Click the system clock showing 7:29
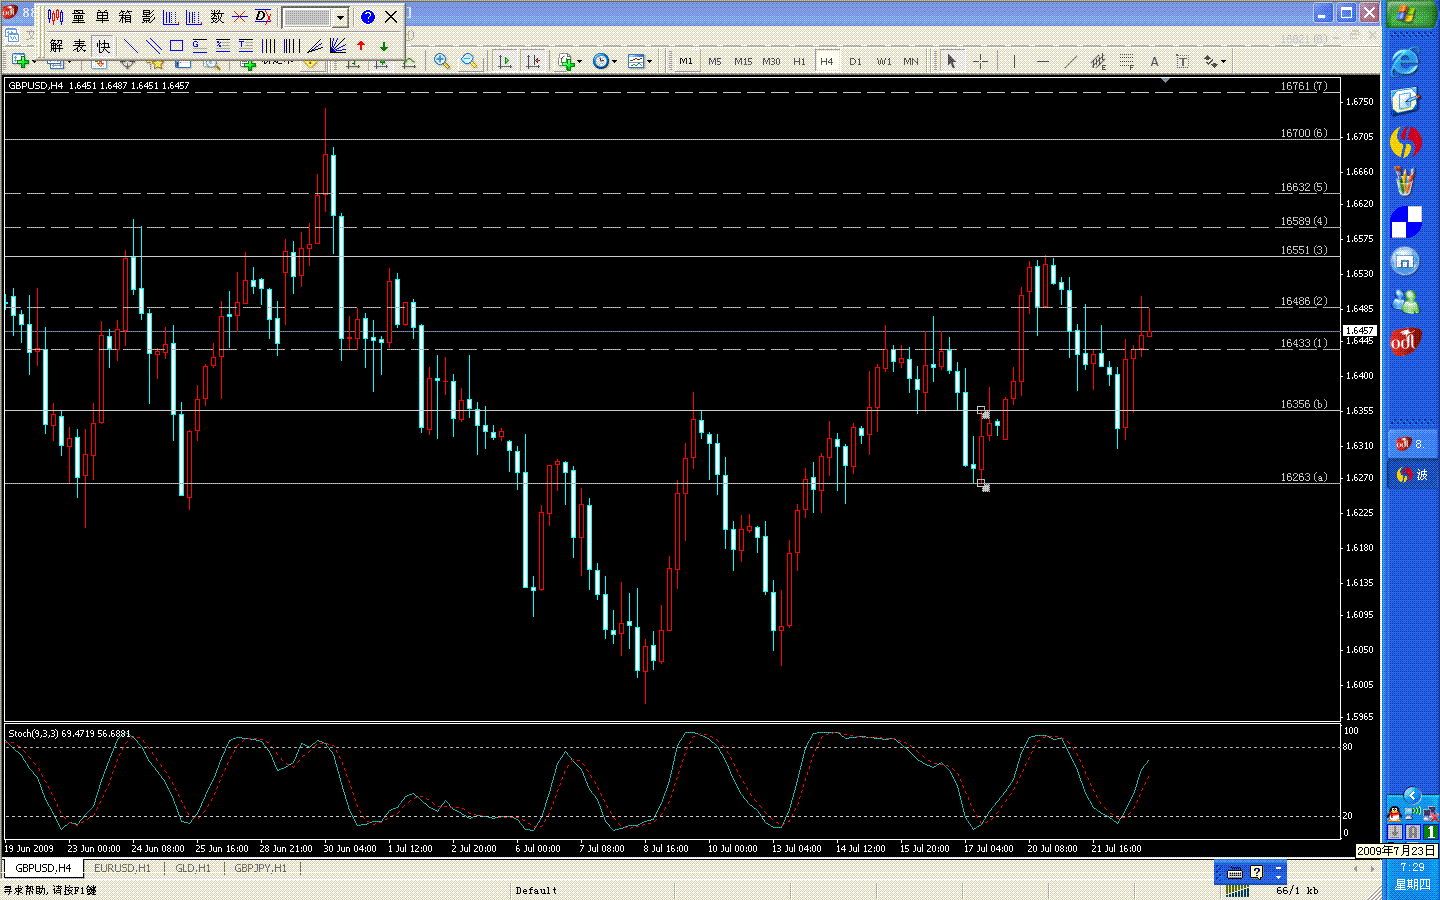This screenshot has height=900, width=1440. pos(1412,867)
